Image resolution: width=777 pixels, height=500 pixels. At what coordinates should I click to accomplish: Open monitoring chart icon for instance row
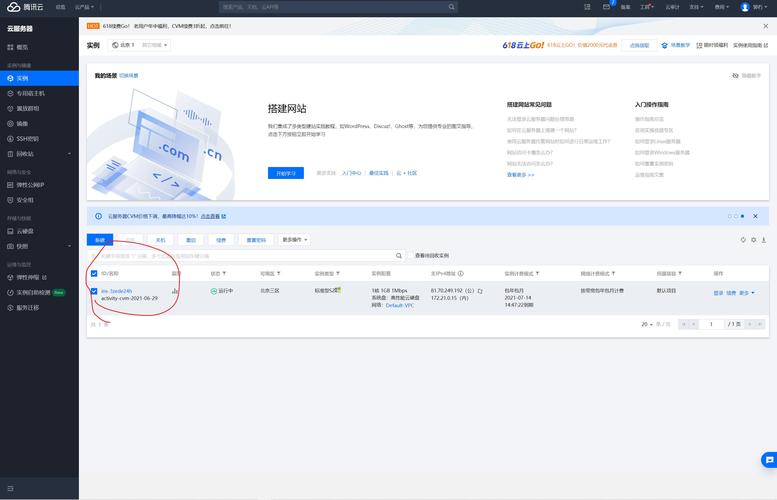pos(175,291)
